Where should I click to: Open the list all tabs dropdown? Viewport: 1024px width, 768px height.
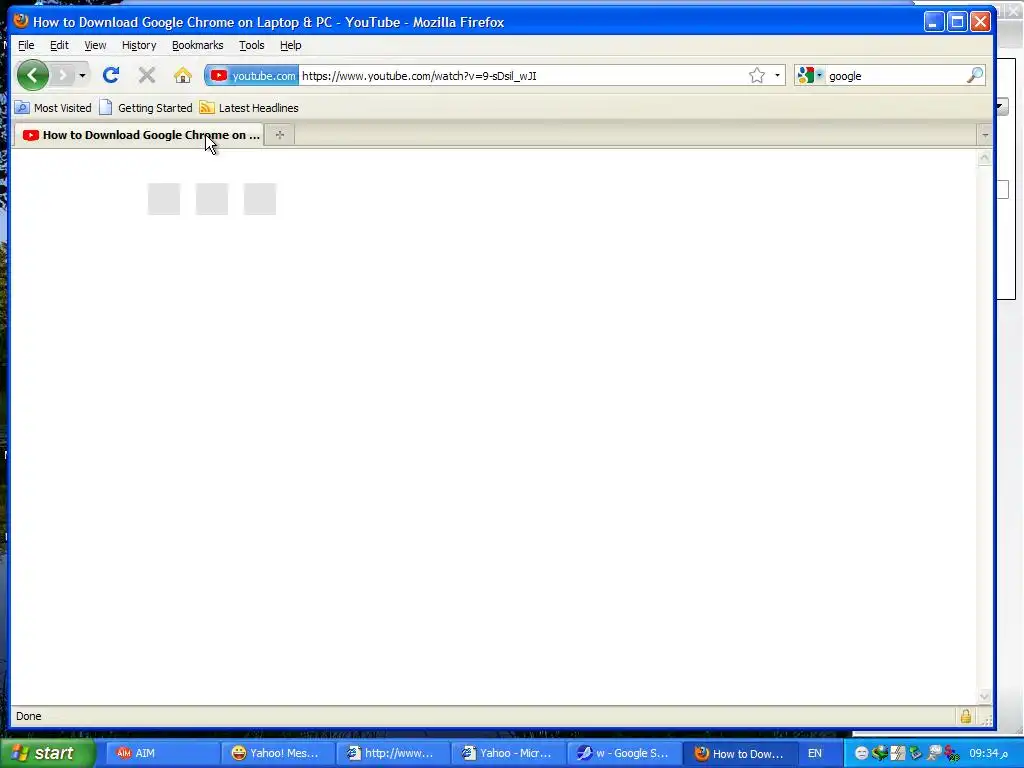pyautogui.click(x=985, y=135)
